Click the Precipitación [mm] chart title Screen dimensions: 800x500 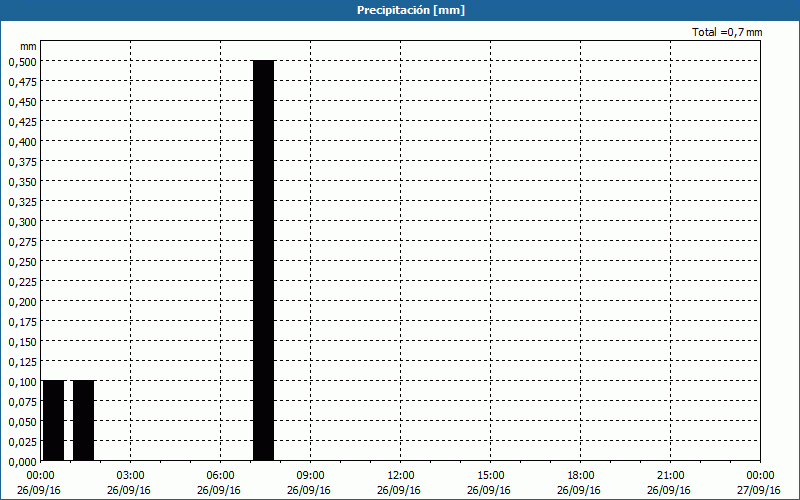411,10
